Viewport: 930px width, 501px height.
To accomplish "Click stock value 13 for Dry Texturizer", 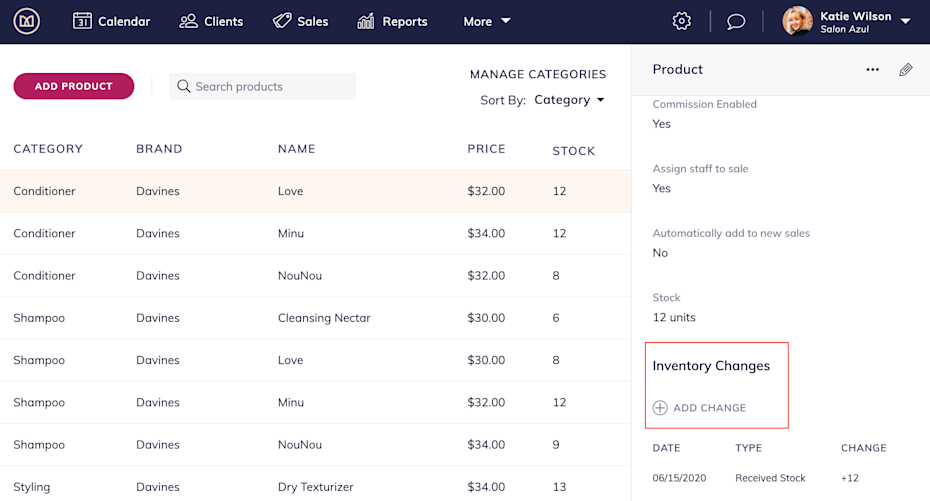I will pos(559,487).
